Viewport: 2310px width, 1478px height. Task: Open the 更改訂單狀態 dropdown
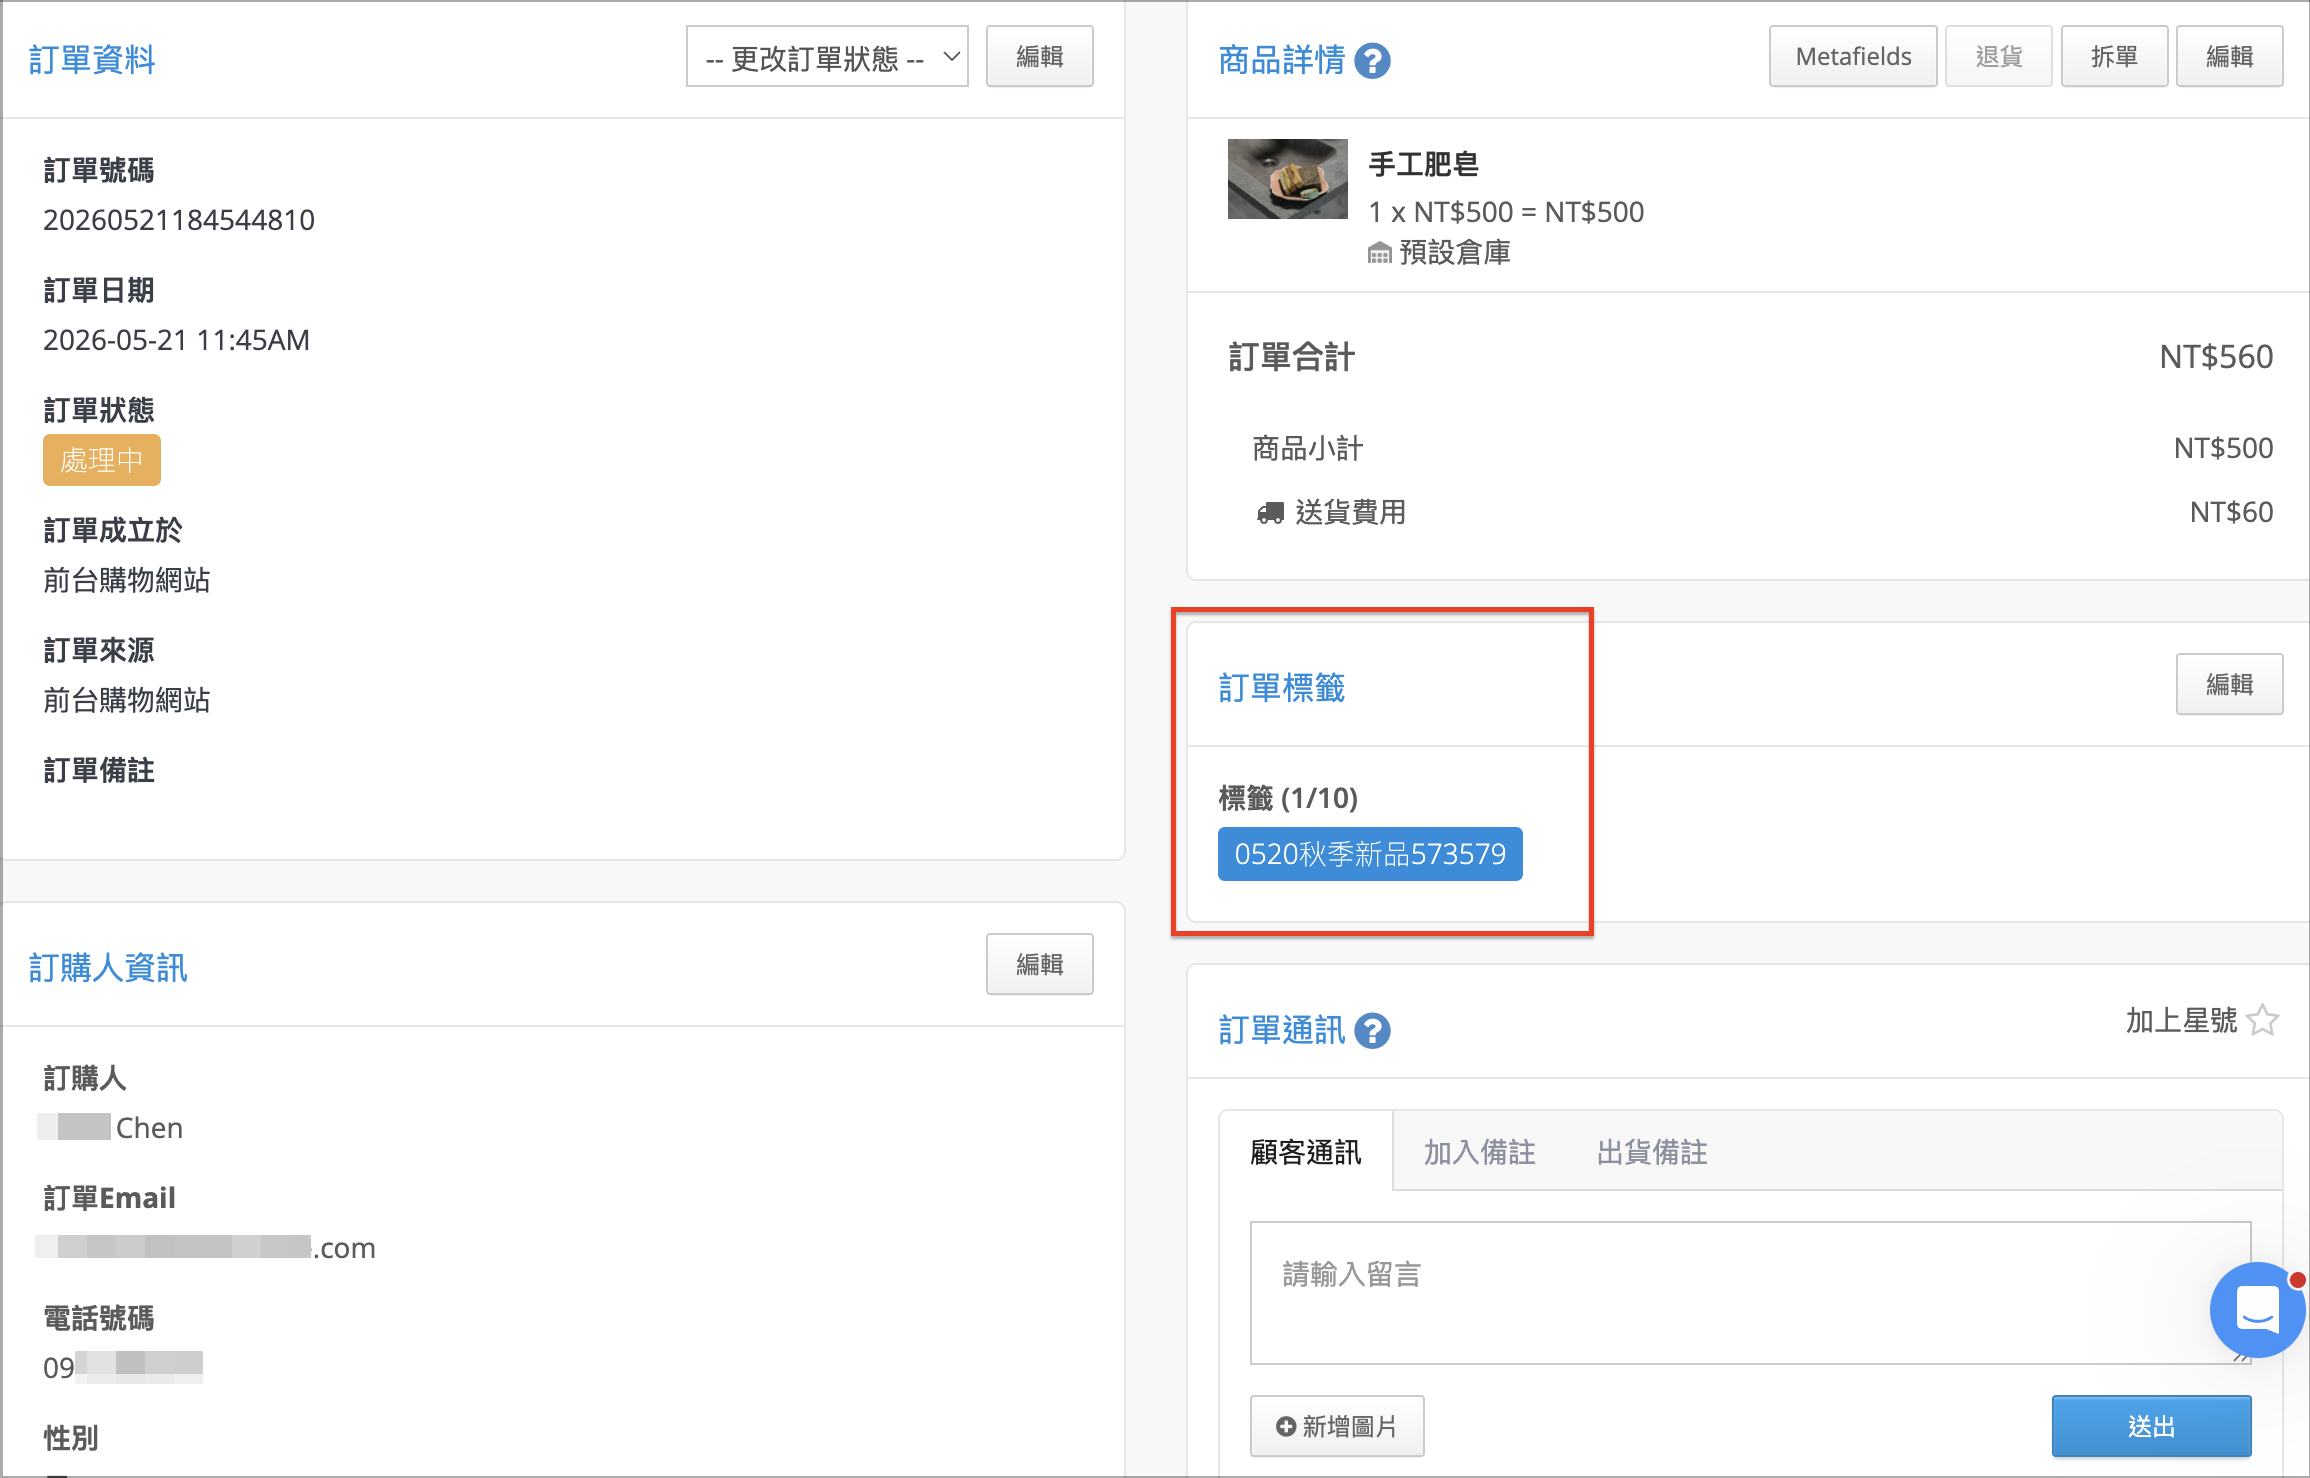pos(827,57)
